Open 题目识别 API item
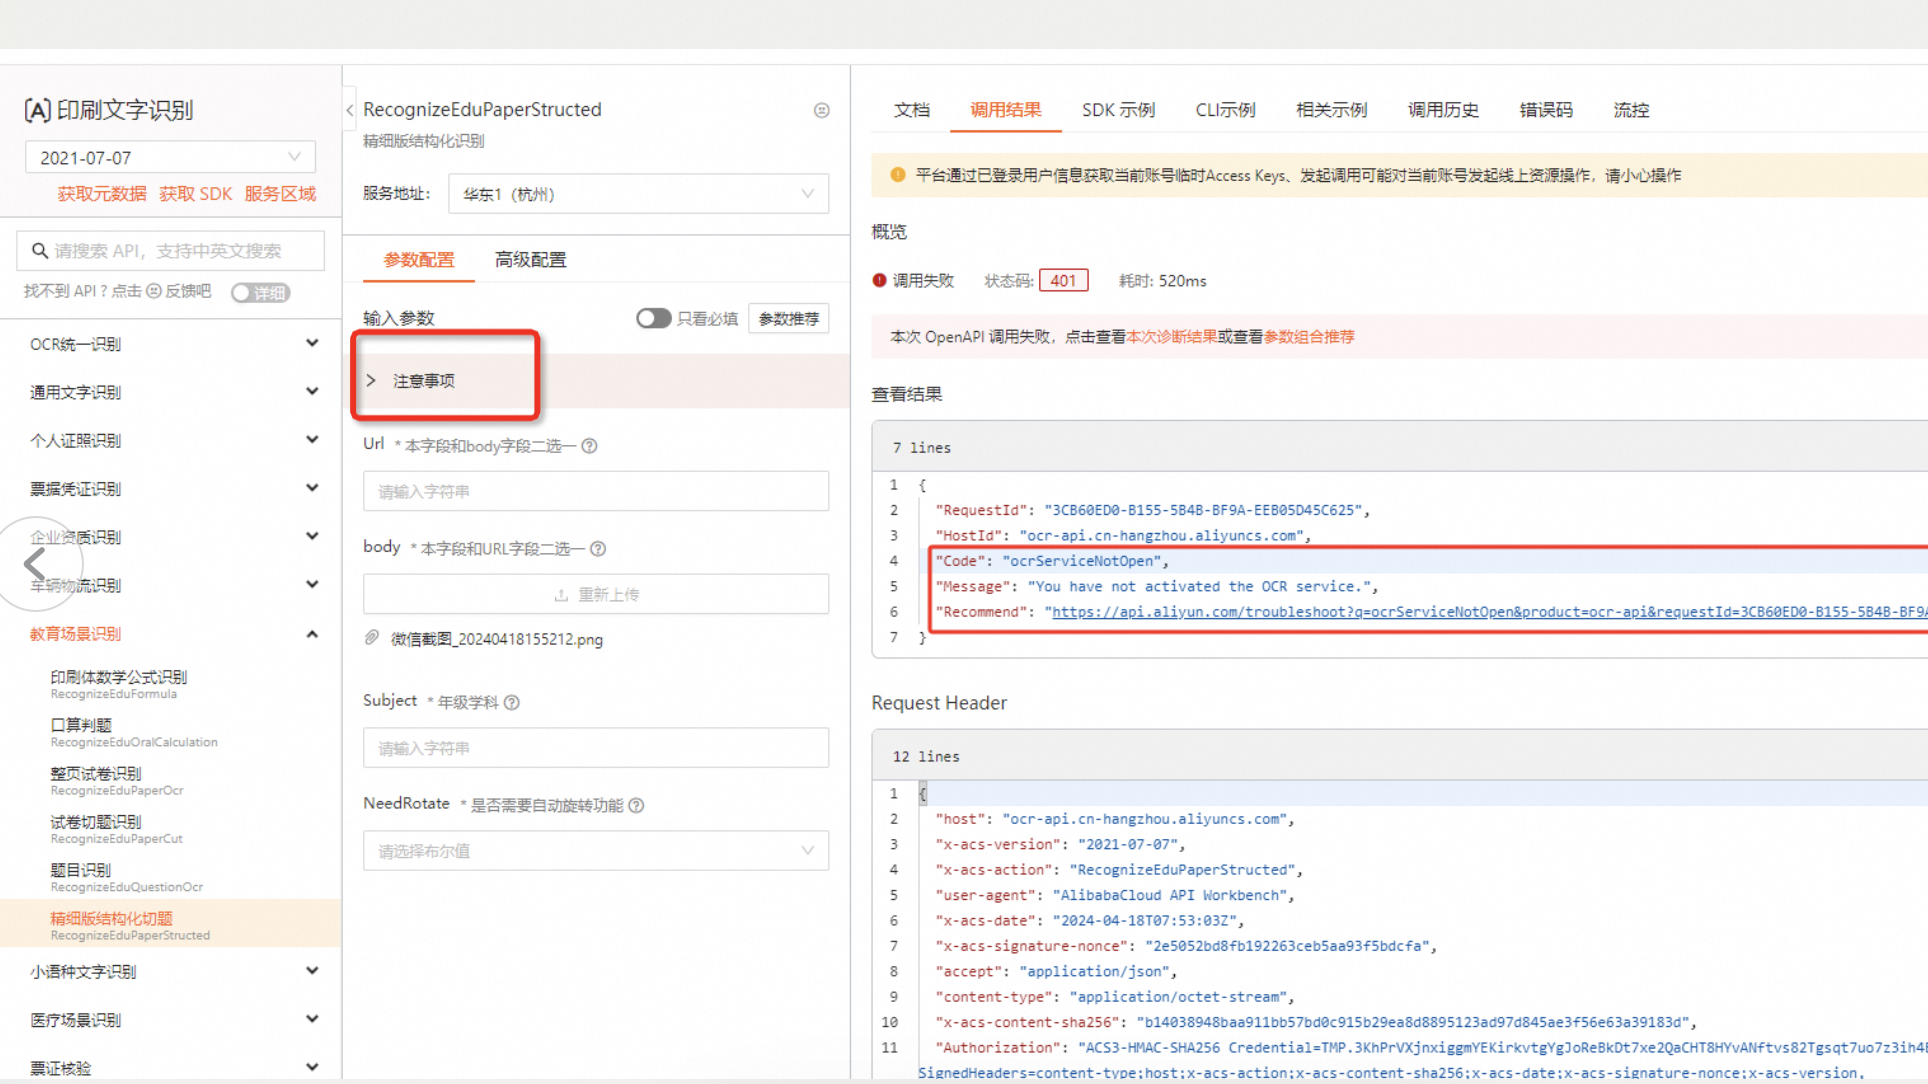Screen dimensions: 1928x1084 (126, 877)
